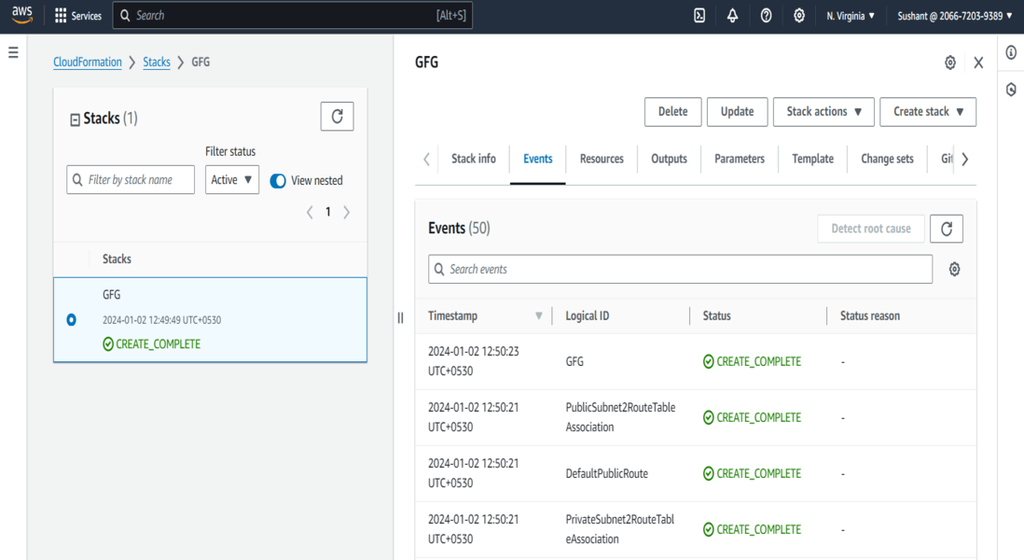Open the Services grid menu
1024x560 pixels.
78,16
